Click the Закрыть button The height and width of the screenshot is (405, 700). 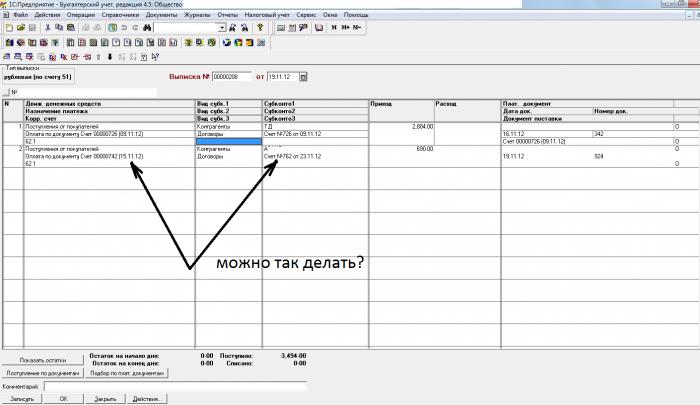[105, 399]
